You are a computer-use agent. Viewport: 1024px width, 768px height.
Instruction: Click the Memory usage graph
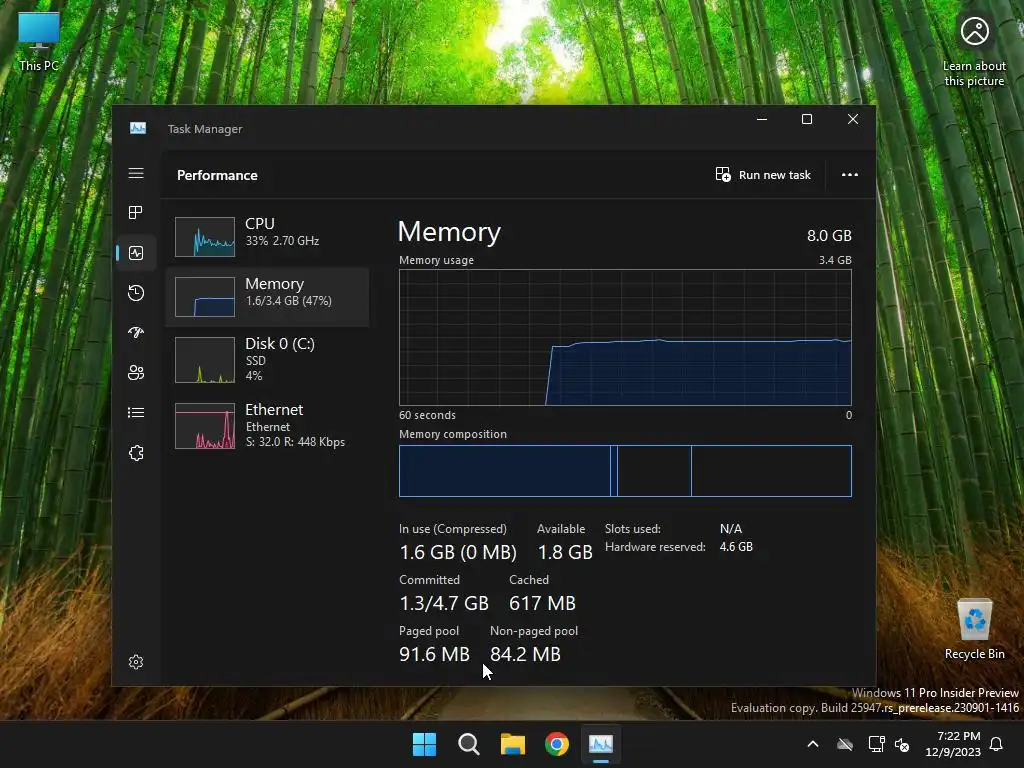(625, 338)
